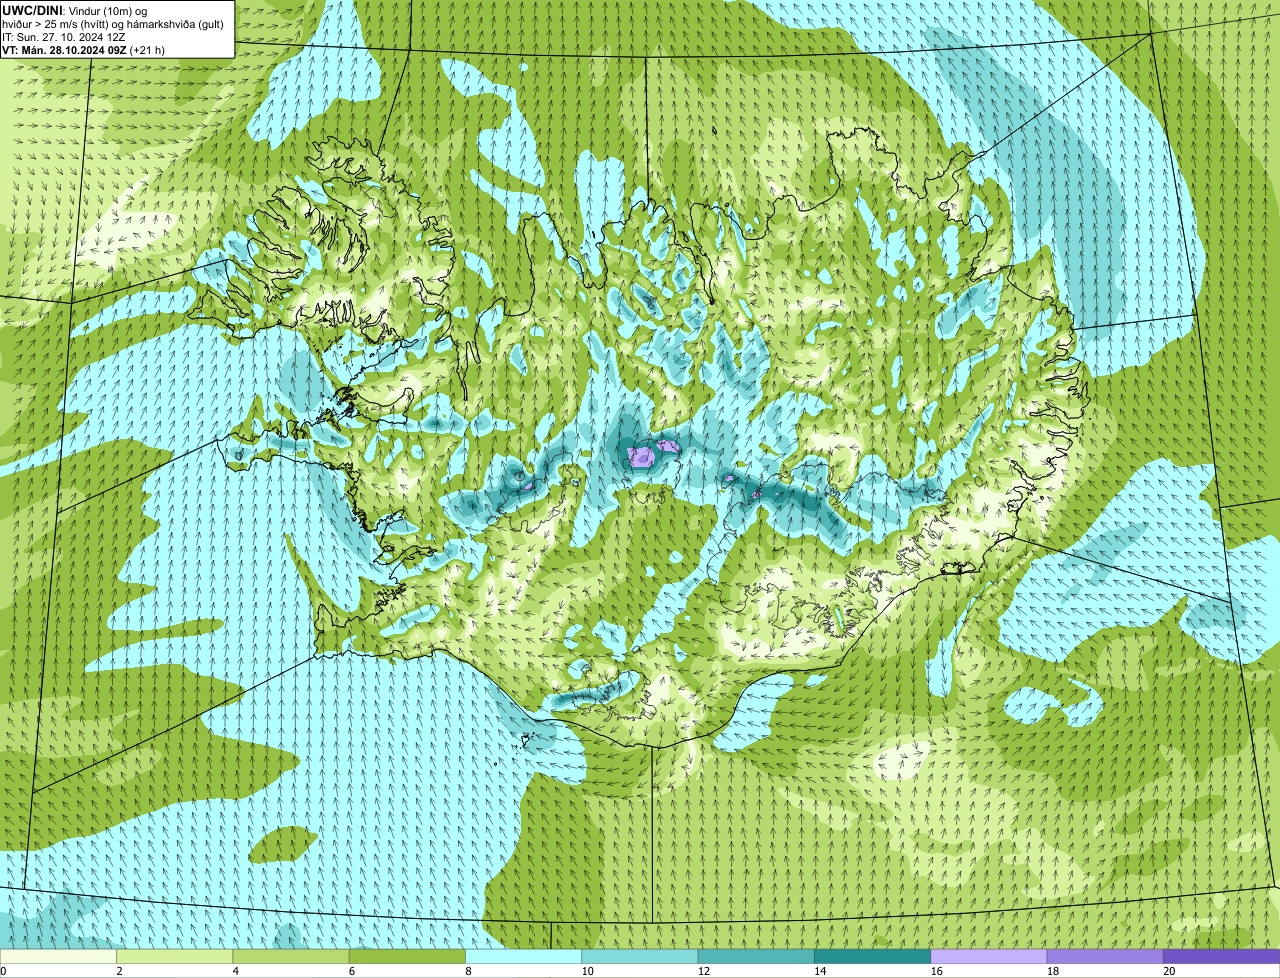Click the 18–20 m/s purple legend swatch
The width and height of the screenshot is (1280, 978).
[x=1104, y=956]
